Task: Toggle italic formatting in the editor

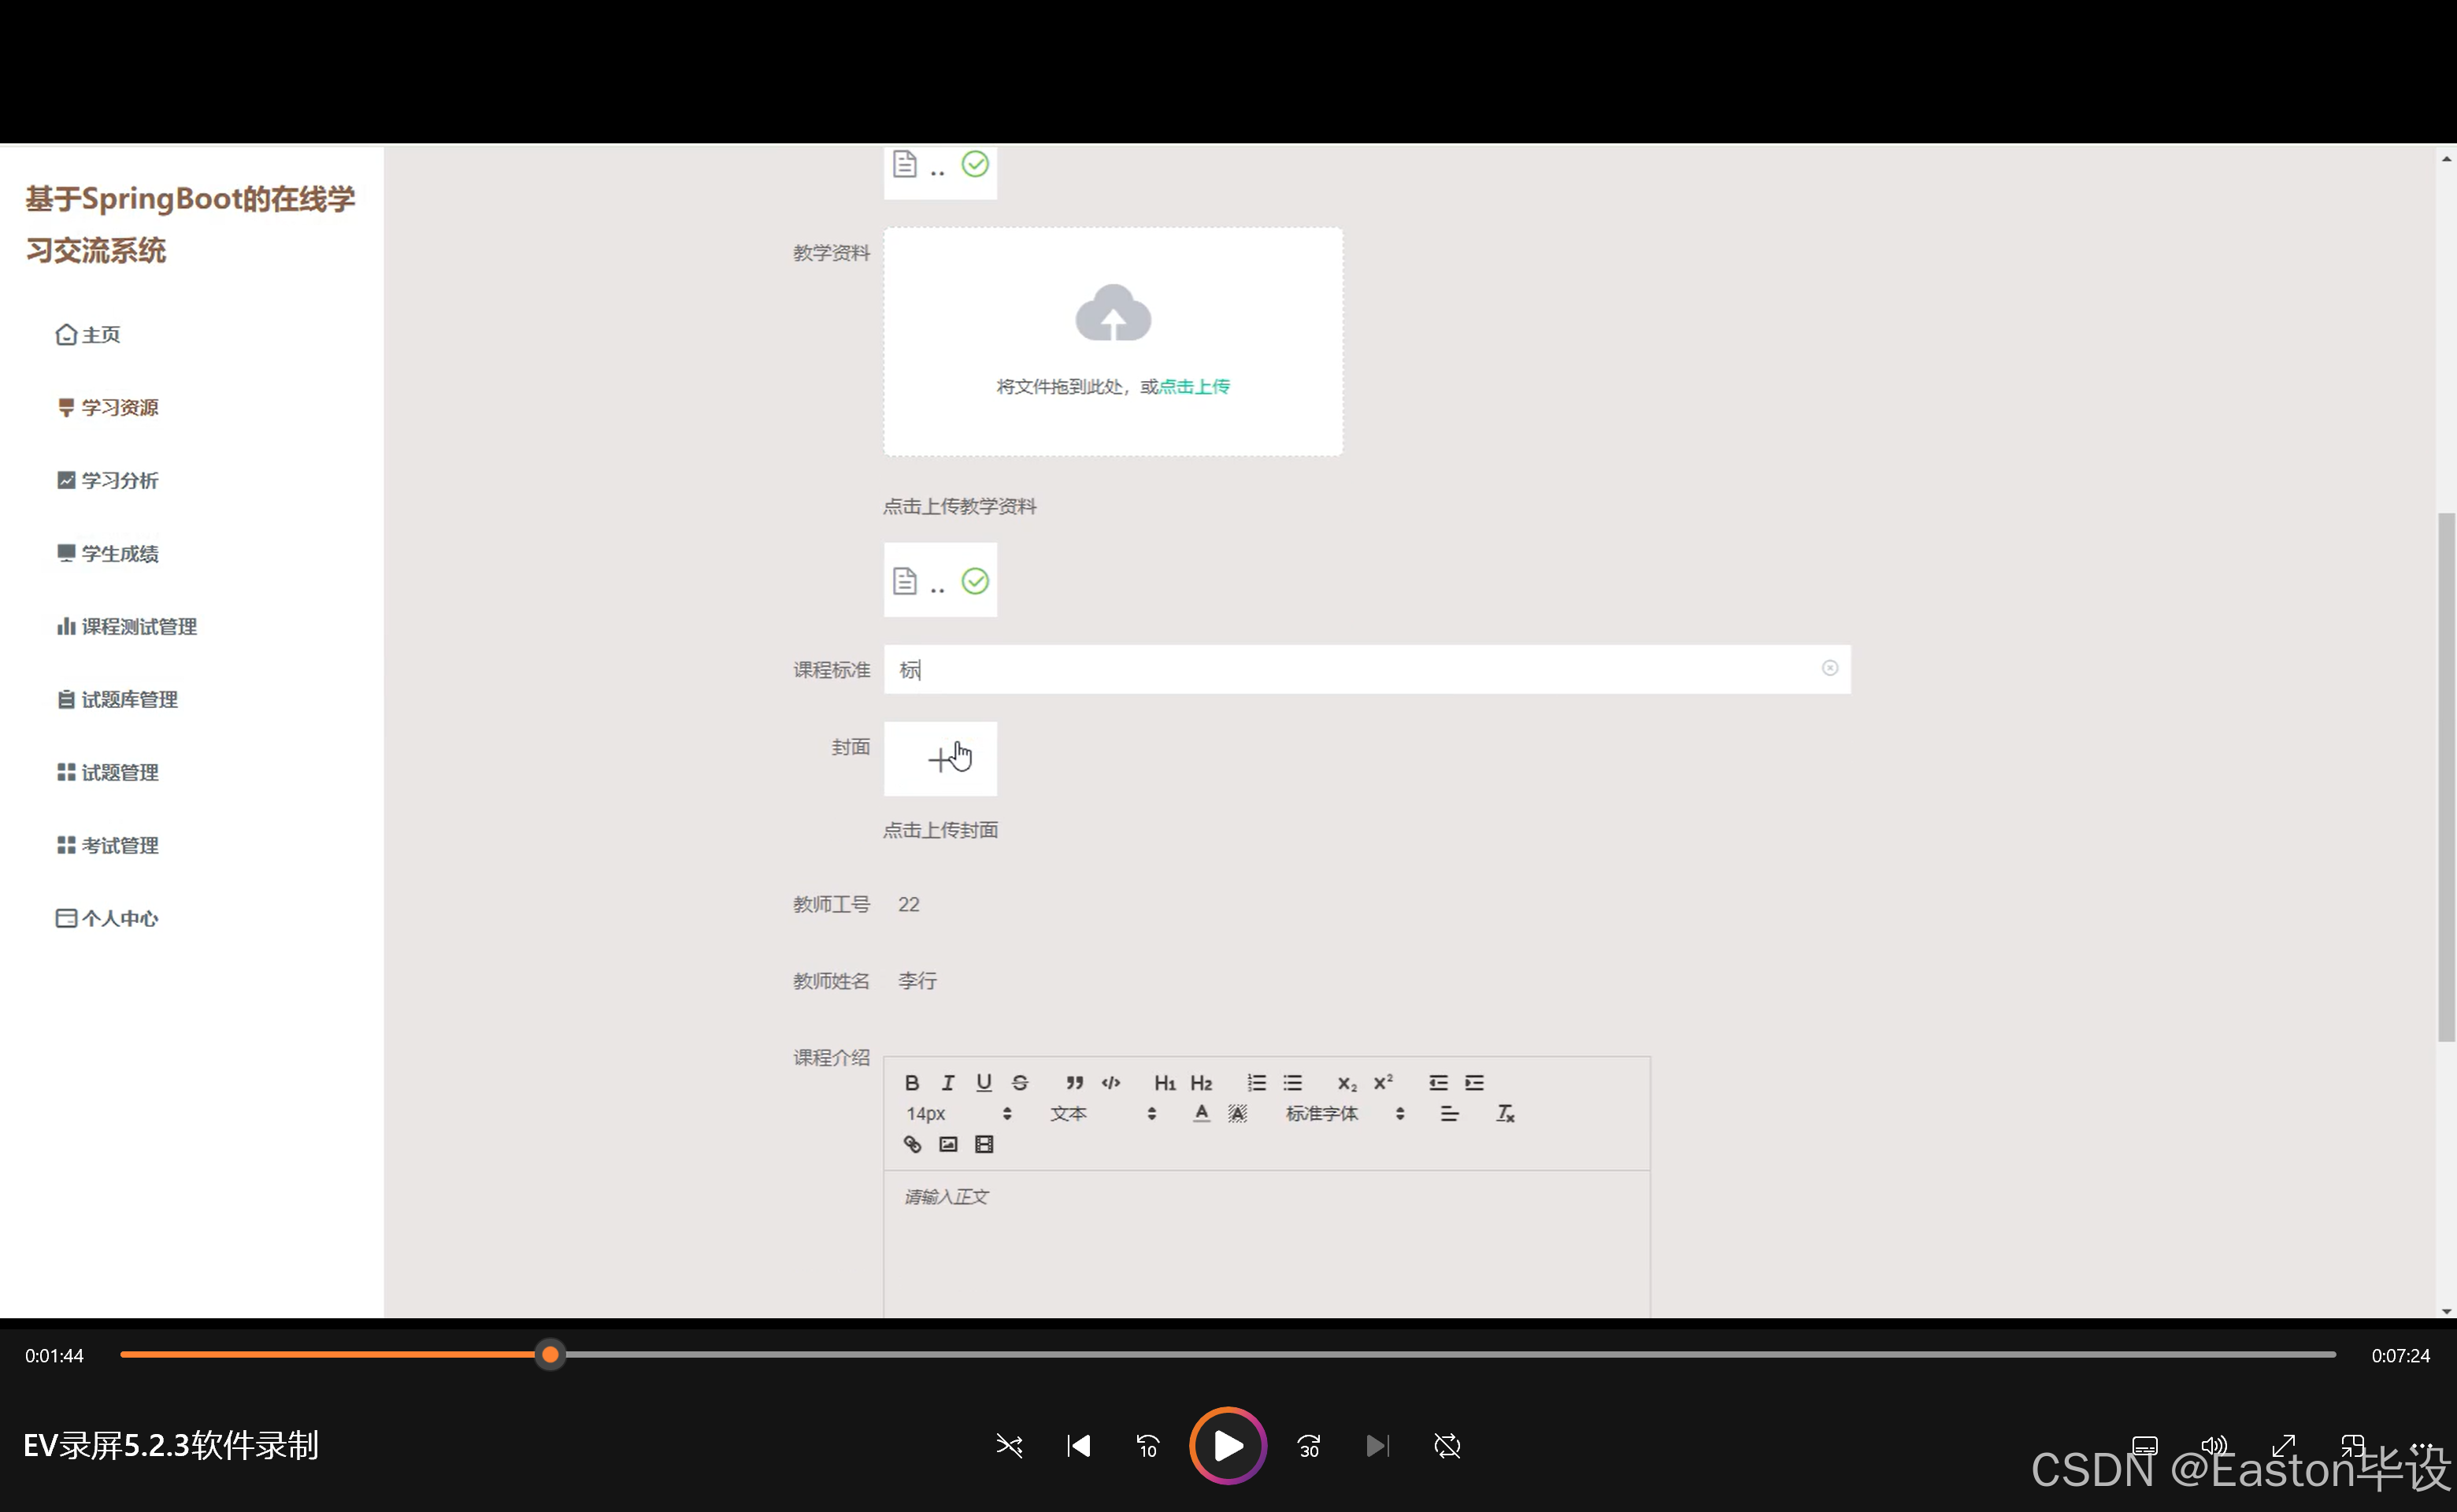Action: click(x=947, y=1083)
